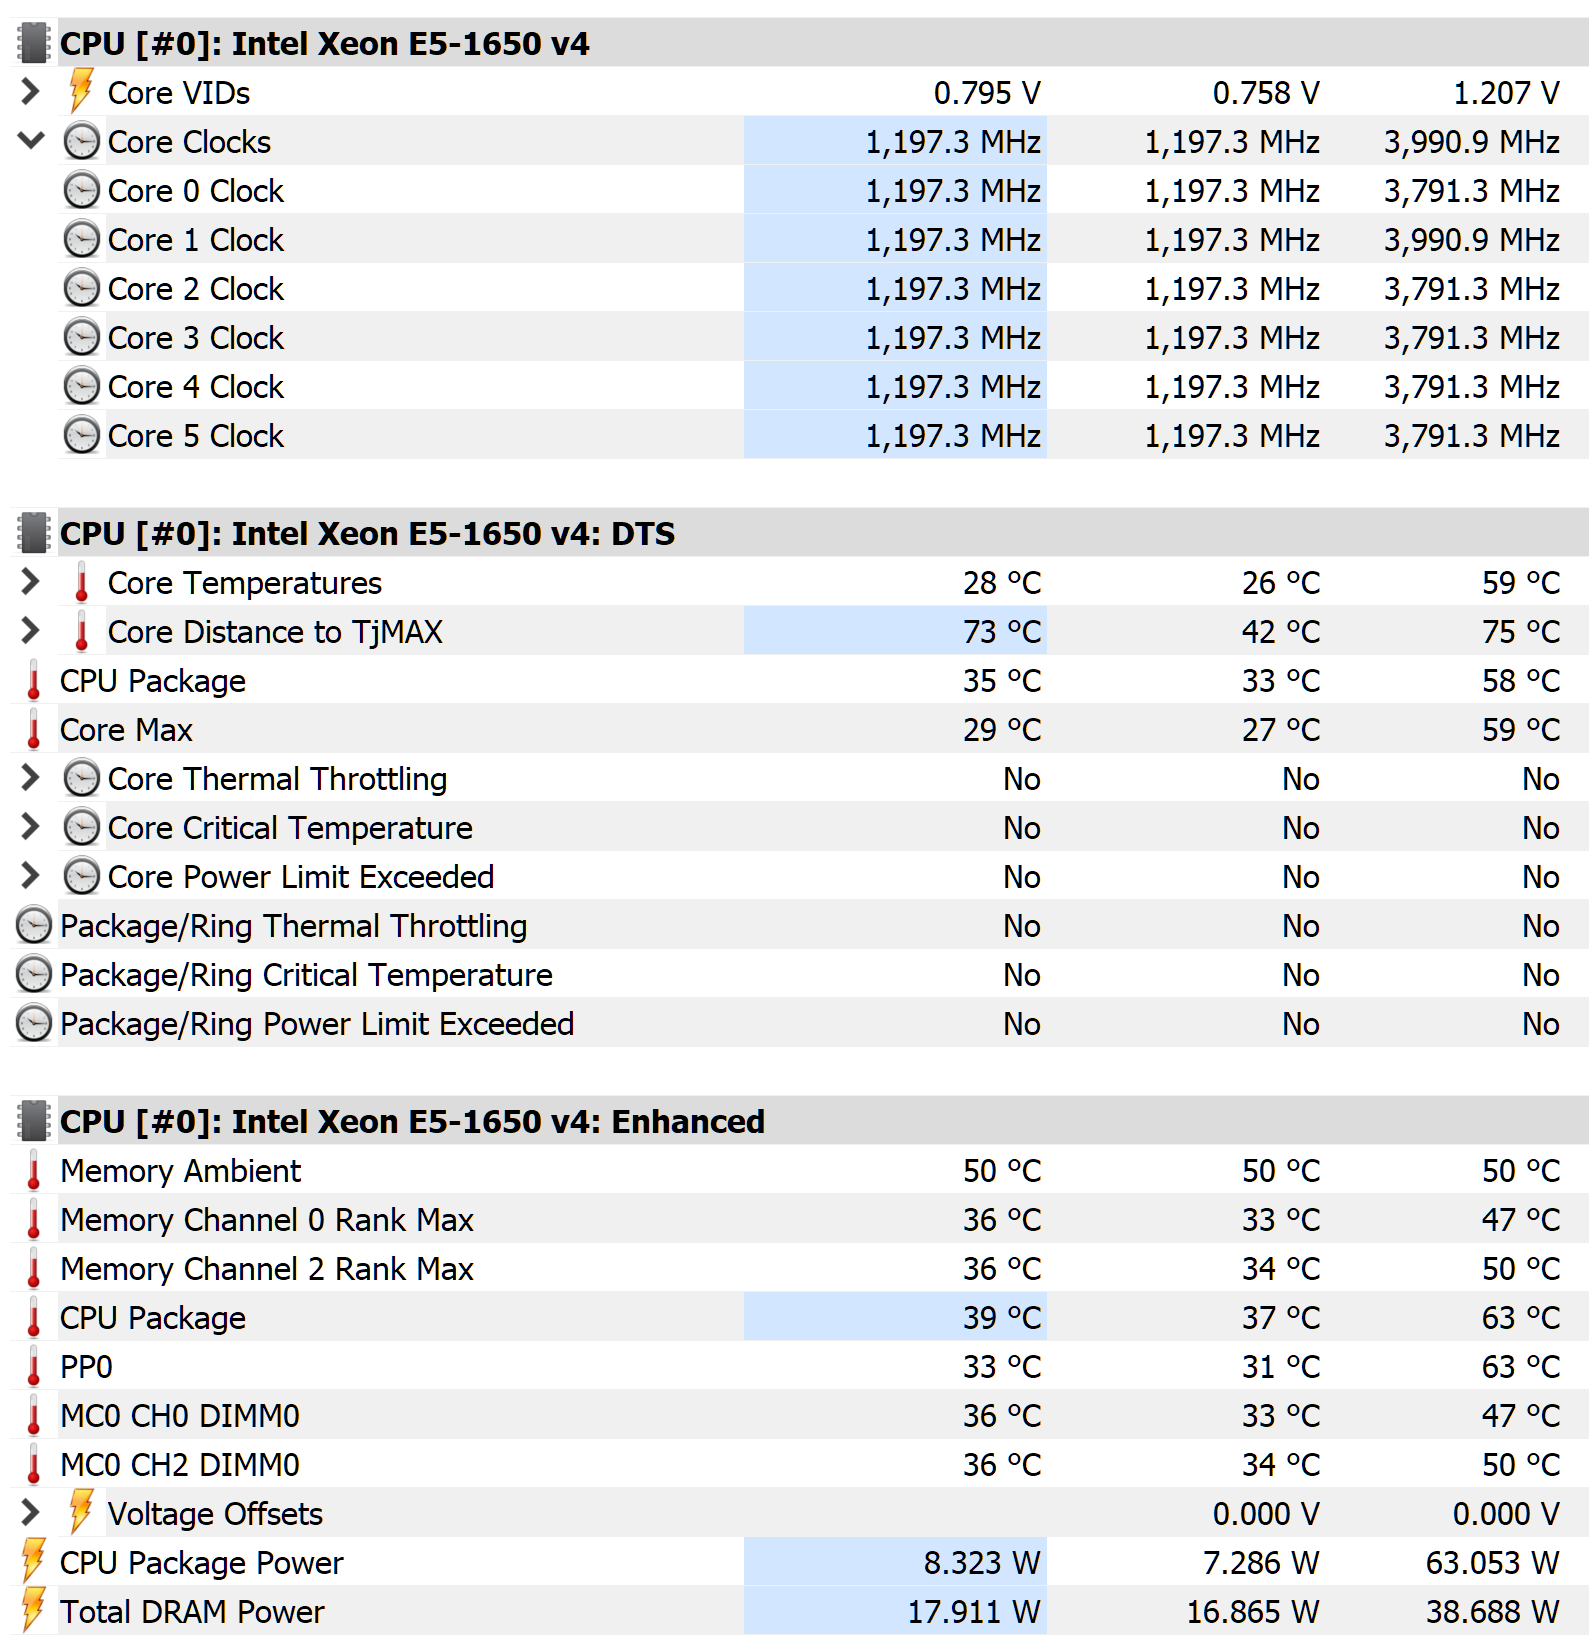The image size is (1589, 1636).
Task: Expand the Core VIDs row
Action: (30, 92)
